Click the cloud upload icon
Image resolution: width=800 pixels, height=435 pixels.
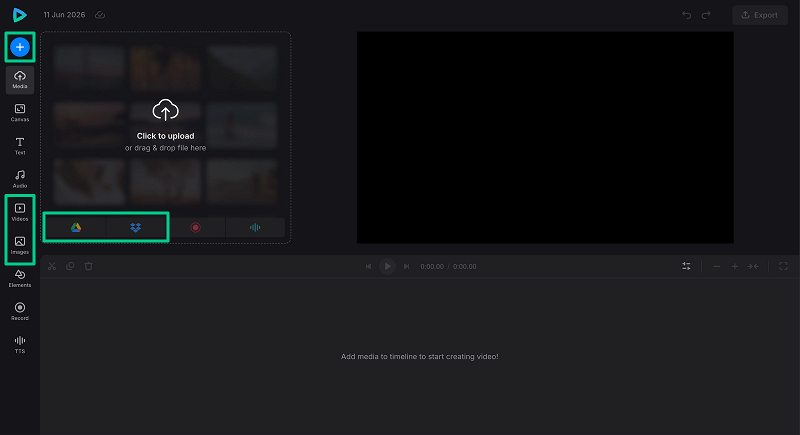click(x=165, y=110)
